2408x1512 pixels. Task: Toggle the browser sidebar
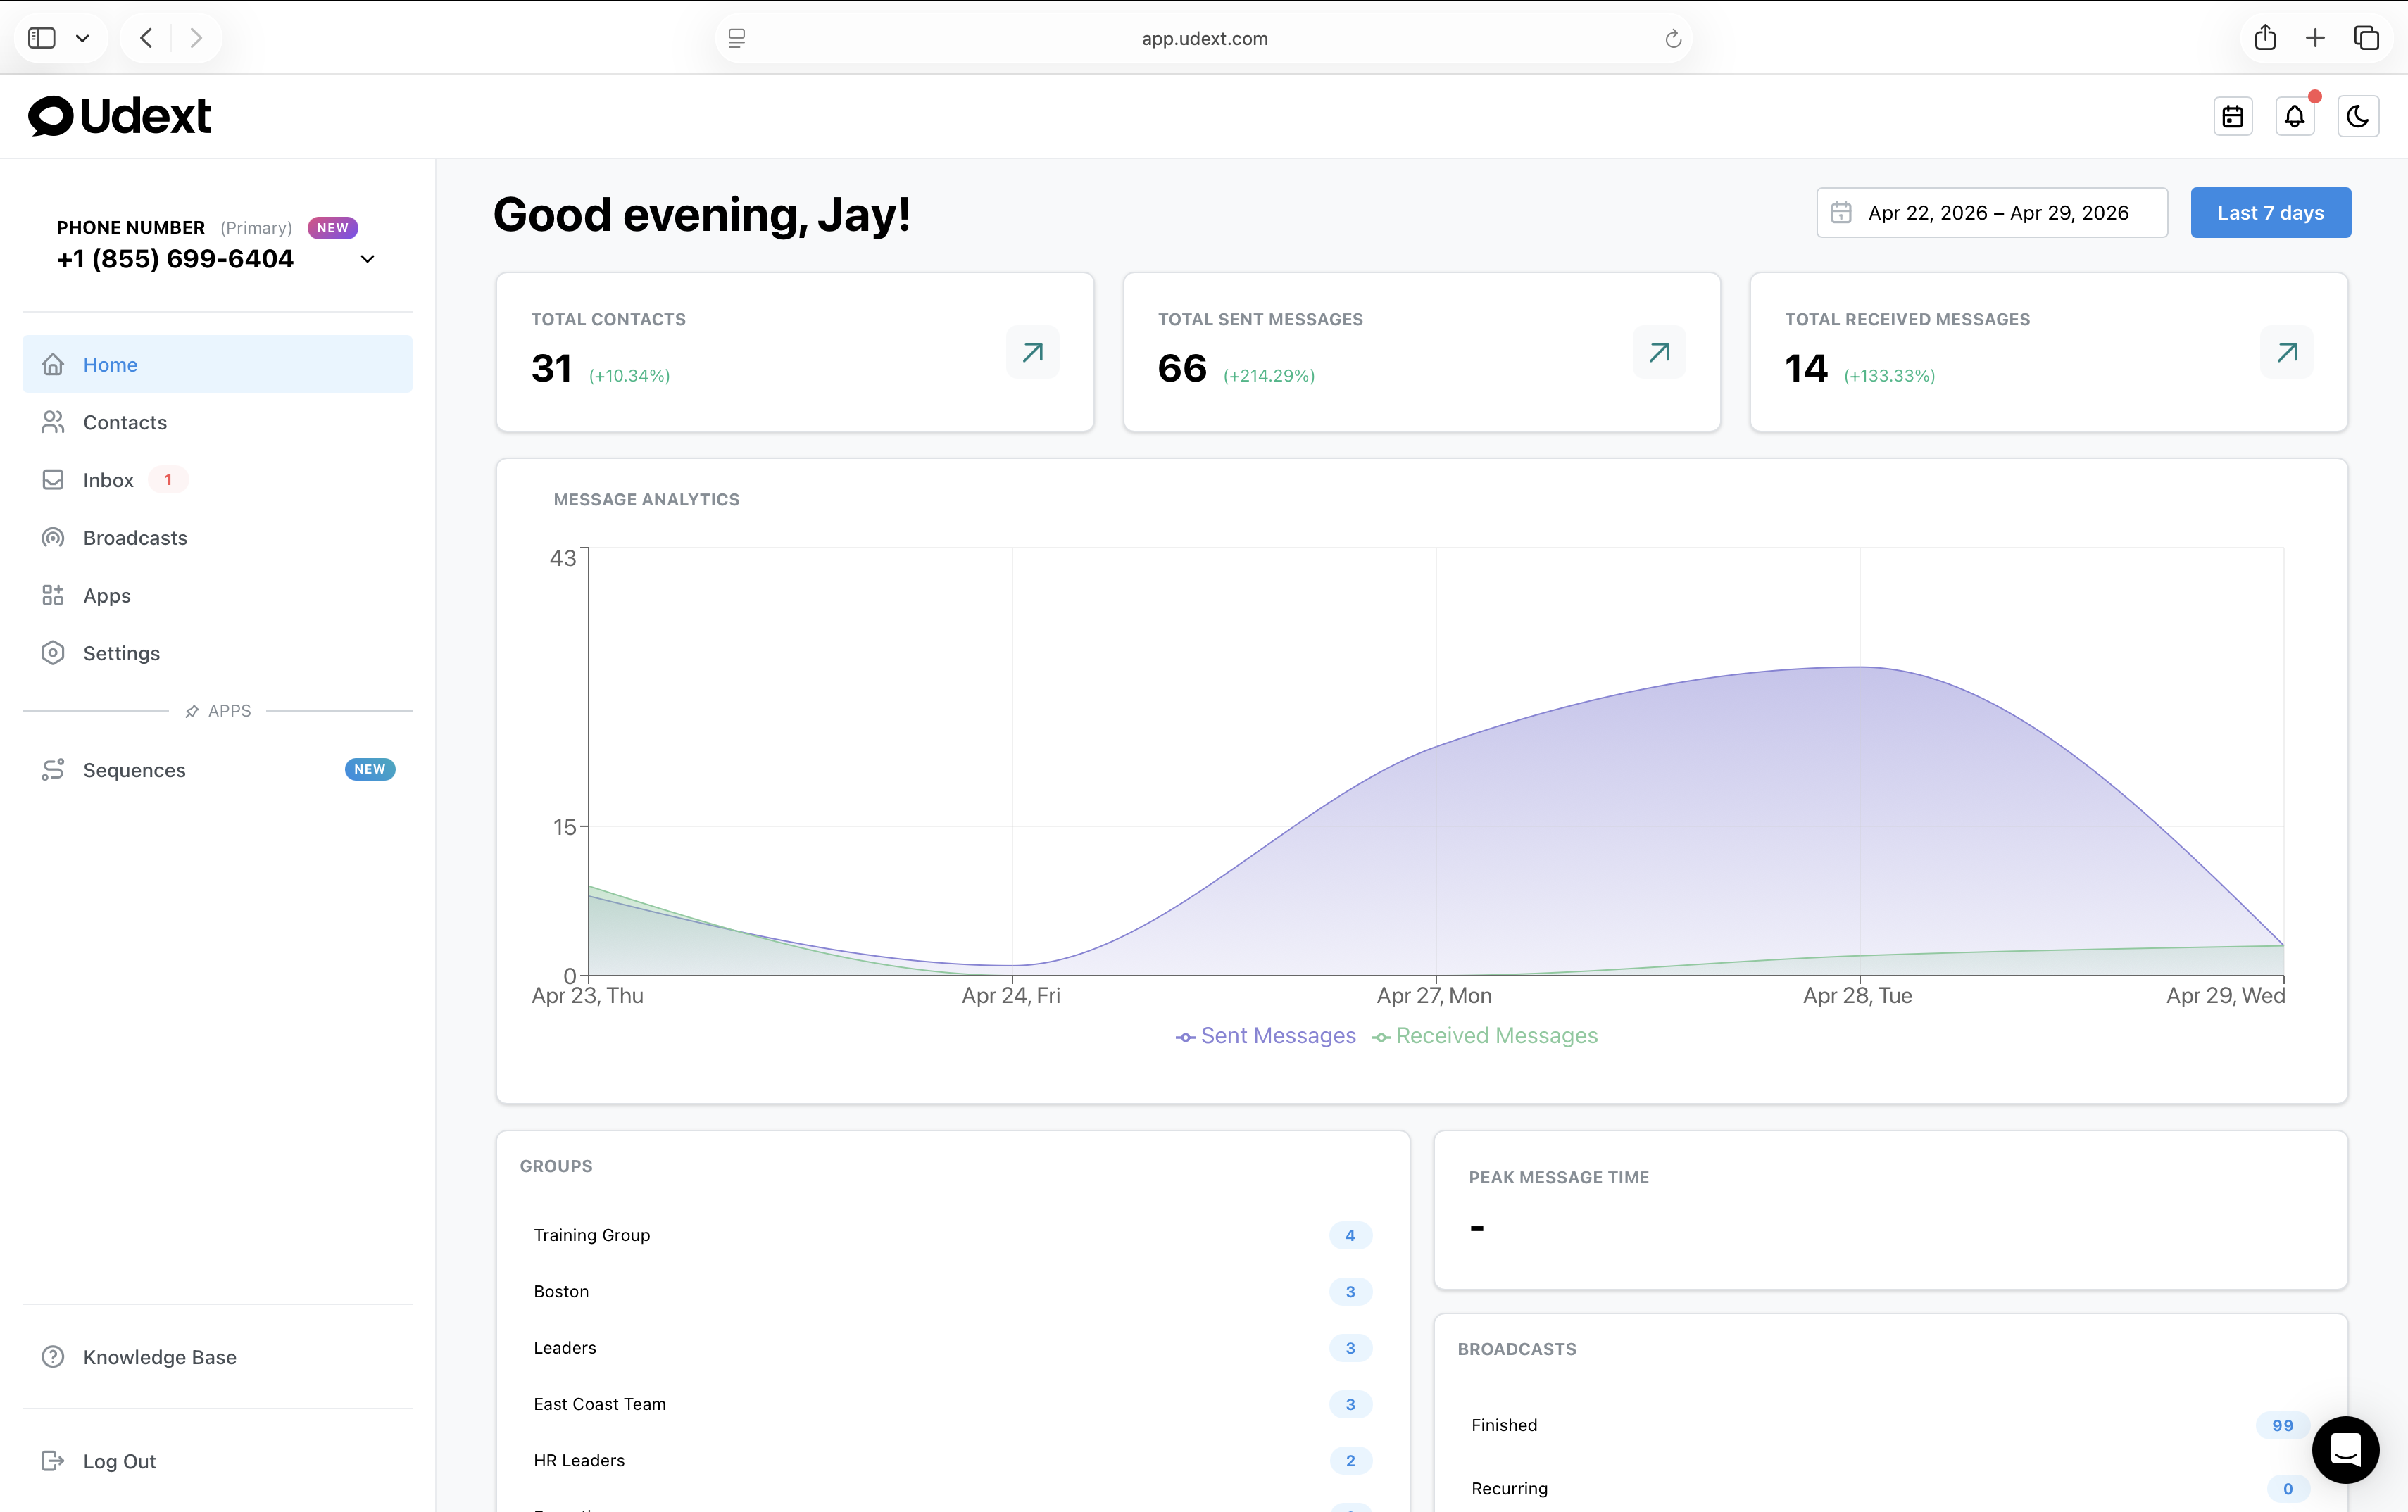tap(42, 38)
